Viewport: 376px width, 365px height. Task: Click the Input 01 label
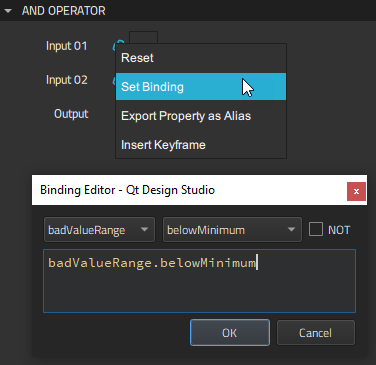[67, 46]
